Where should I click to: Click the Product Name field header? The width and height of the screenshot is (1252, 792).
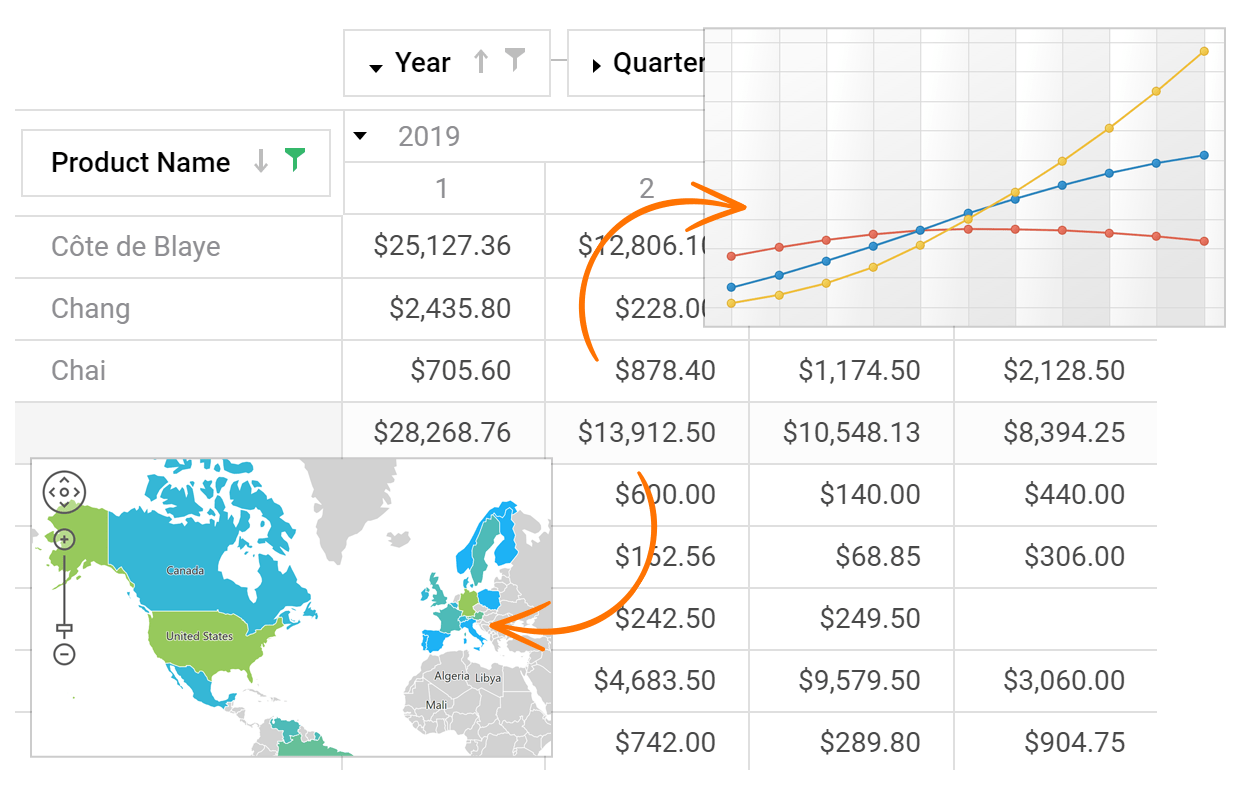pyautogui.click(x=141, y=162)
